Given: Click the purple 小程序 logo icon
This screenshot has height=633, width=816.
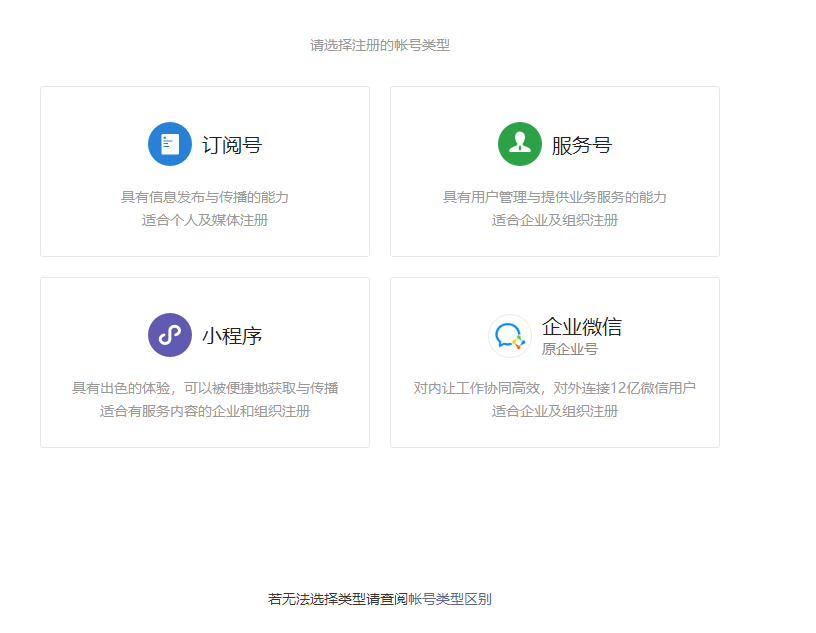Looking at the screenshot, I should click(x=170, y=335).
